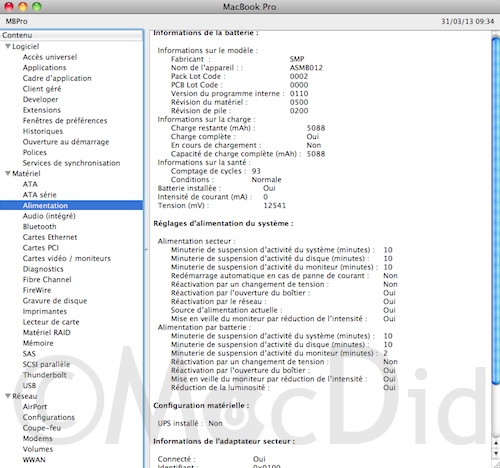Select Cartes vidéo / moniteurs
The width and height of the screenshot is (500, 468).
pyautogui.click(x=67, y=258)
